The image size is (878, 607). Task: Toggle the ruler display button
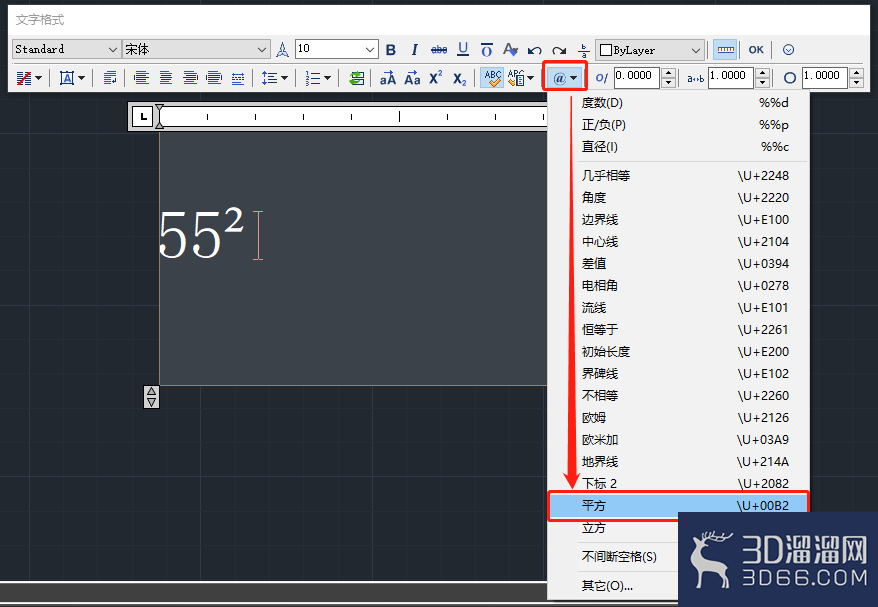click(725, 50)
